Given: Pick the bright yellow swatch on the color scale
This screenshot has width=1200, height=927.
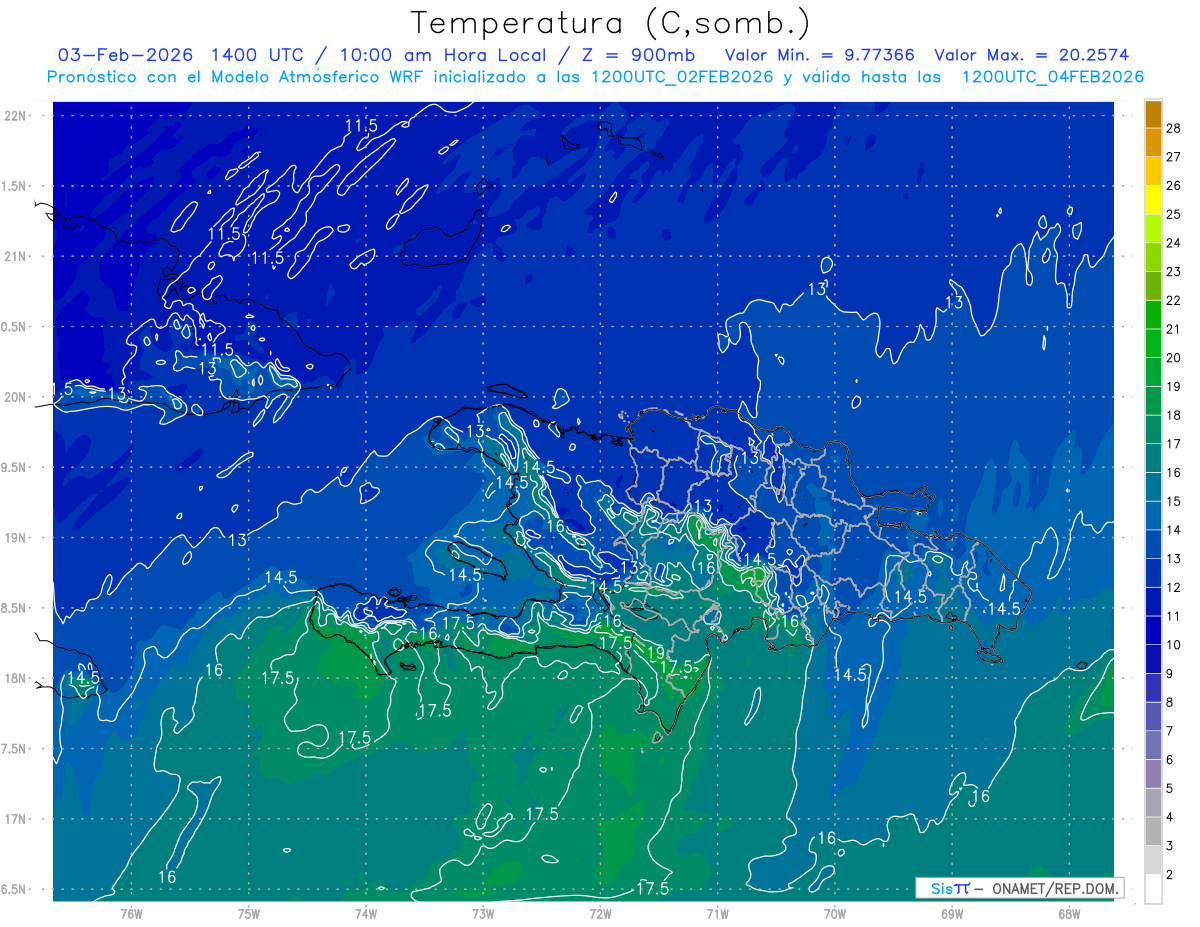Looking at the screenshot, I should (x=1153, y=200).
